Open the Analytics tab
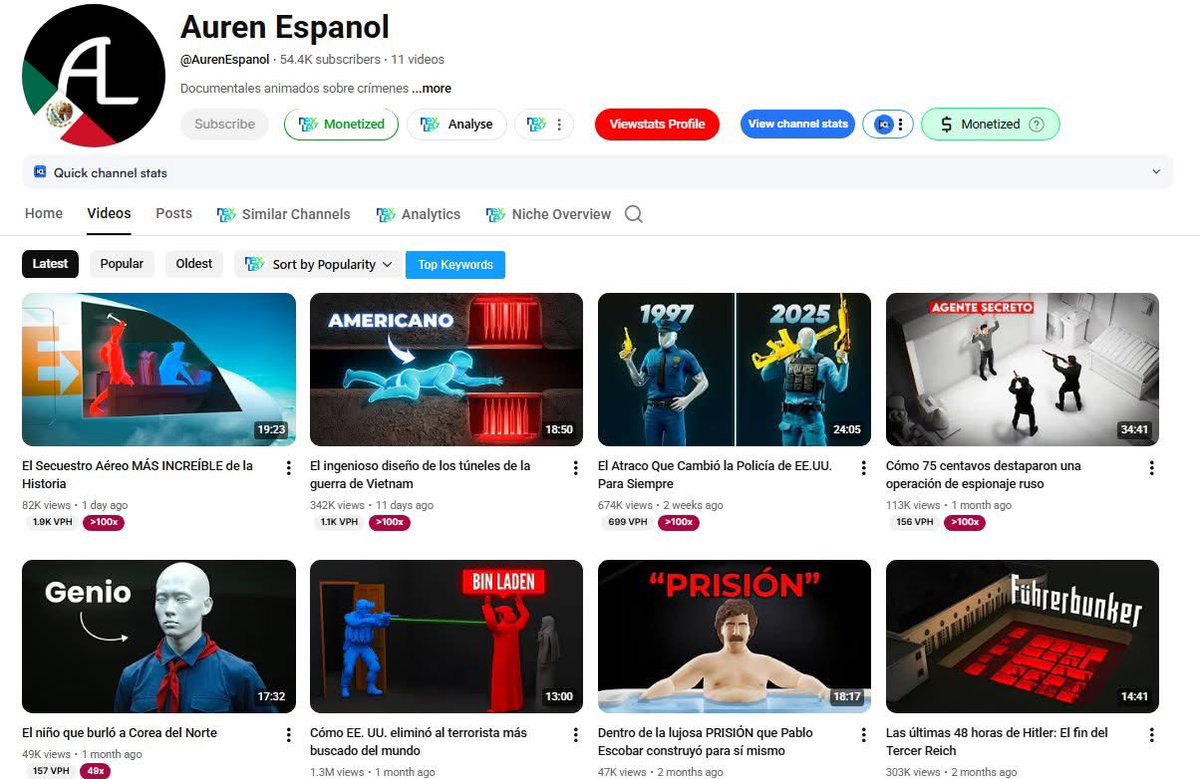Screen dimensions: 1200x779 click(x=418, y=214)
